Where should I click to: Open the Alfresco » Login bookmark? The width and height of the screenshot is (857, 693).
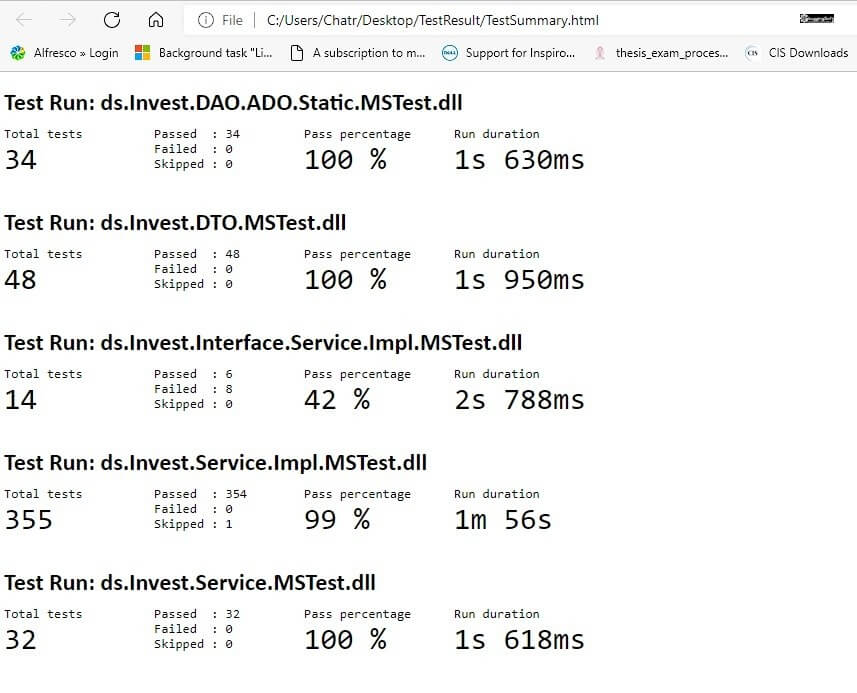tap(64, 52)
